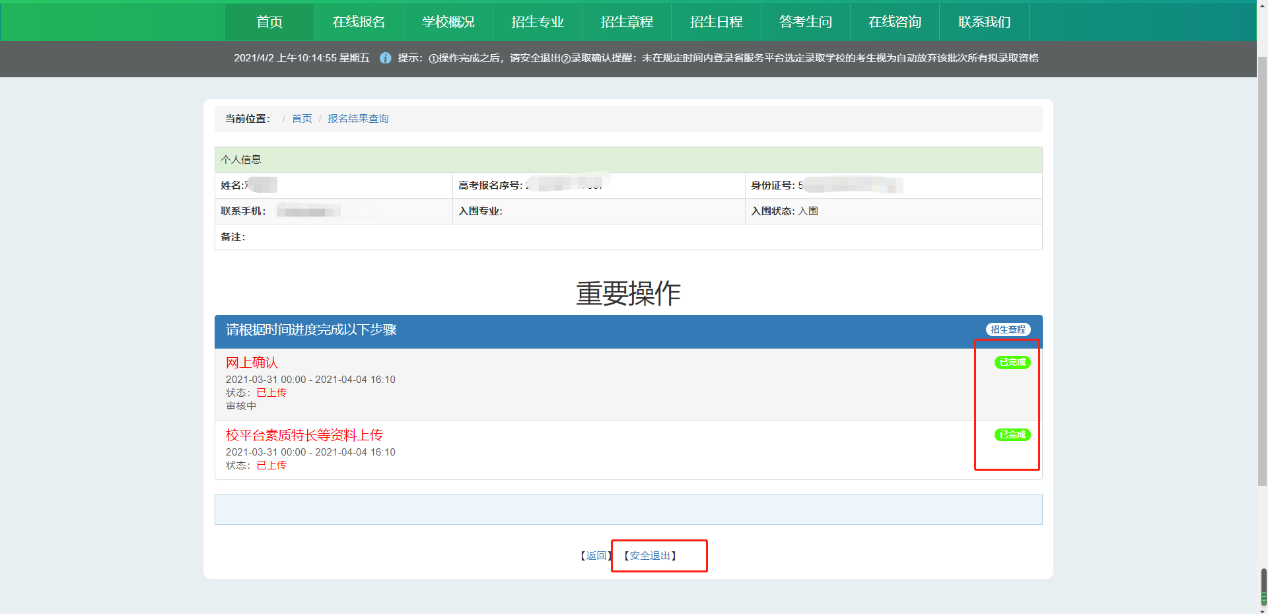Viewport: 1268px width, 614px height.
Task: Click the 报名结果查询 breadcrumb link
Action: coord(358,119)
